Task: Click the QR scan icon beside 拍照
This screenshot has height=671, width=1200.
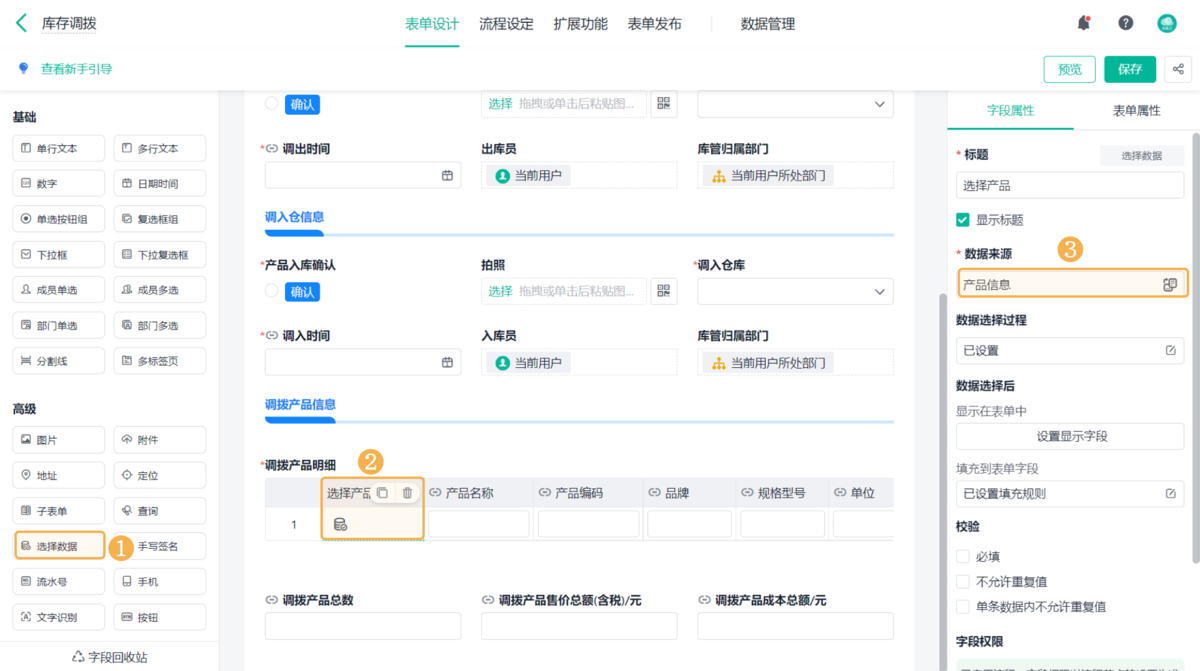Action: tap(664, 291)
